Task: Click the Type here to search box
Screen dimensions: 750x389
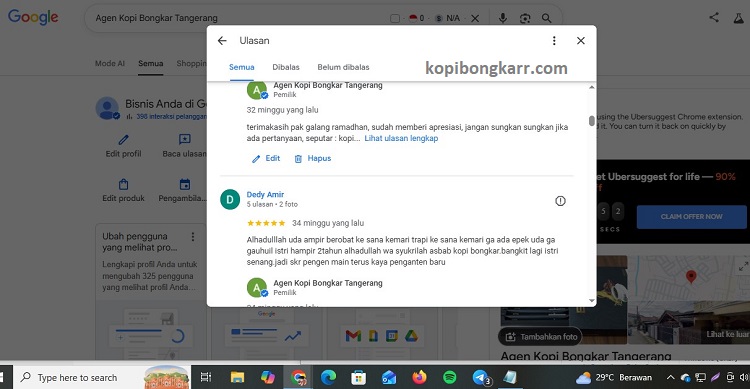Action: [102, 378]
